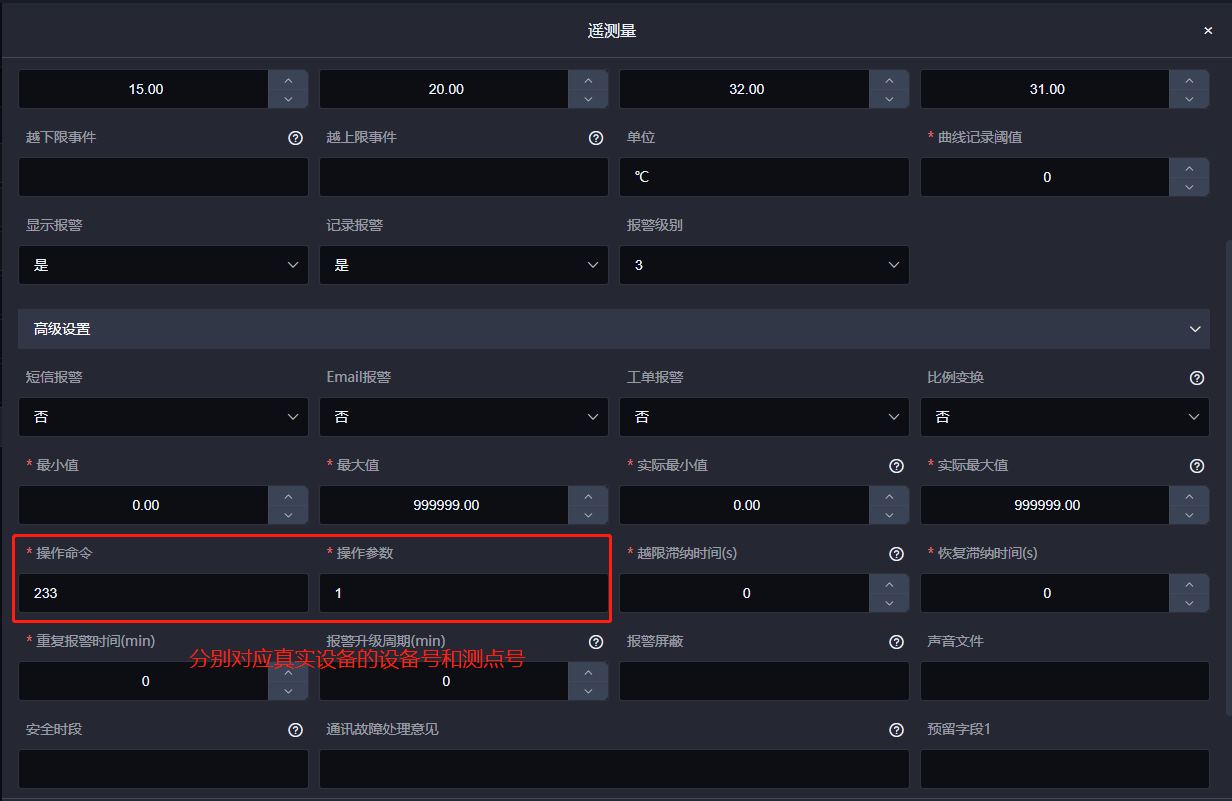The width and height of the screenshot is (1232, 801).
Task: Click help icon next to 实际最大值
Action: 1197,466
